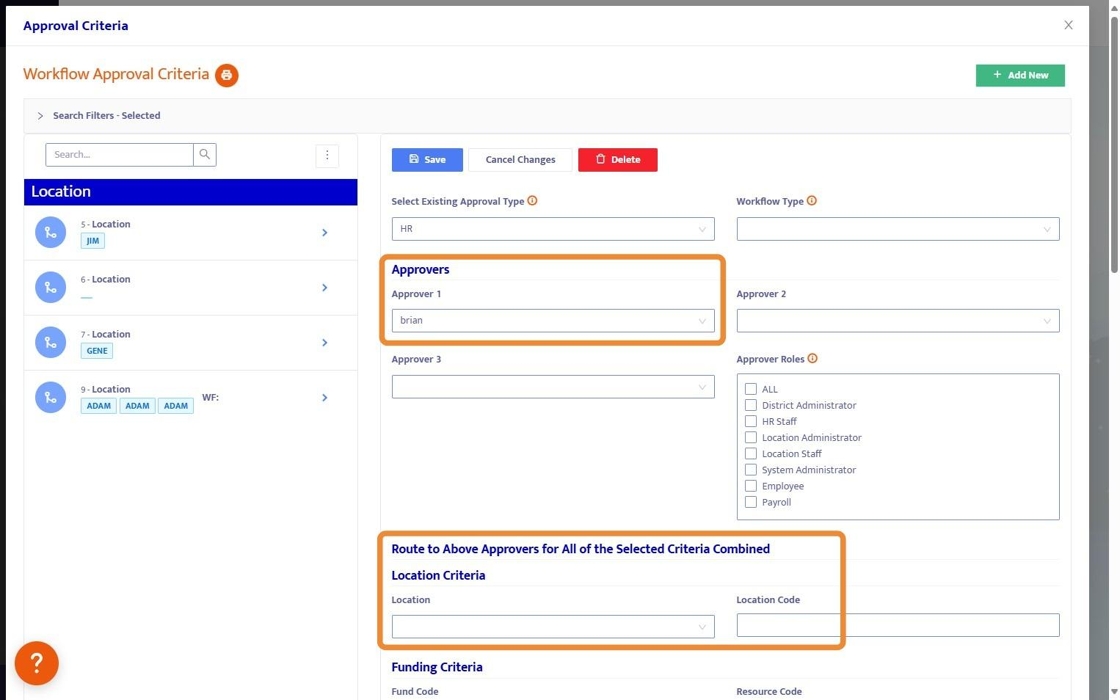1120x700 pixels.
Task: Open the Approver 3 dropdown
Action: tap(553, 386)
